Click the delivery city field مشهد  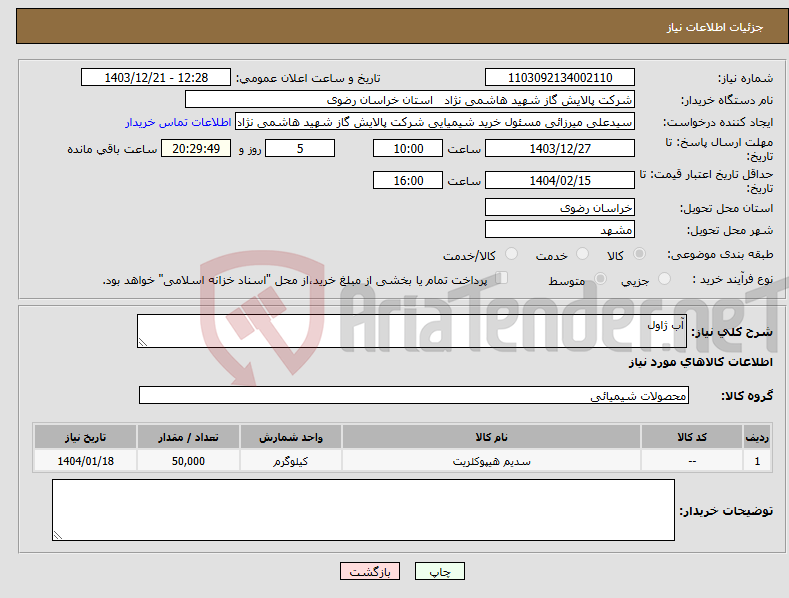coord(560,230)
